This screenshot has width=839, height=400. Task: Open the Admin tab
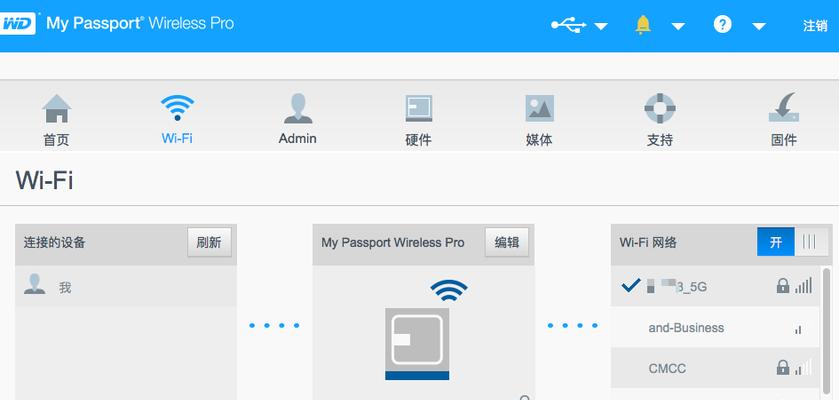[x=298, y=120]
